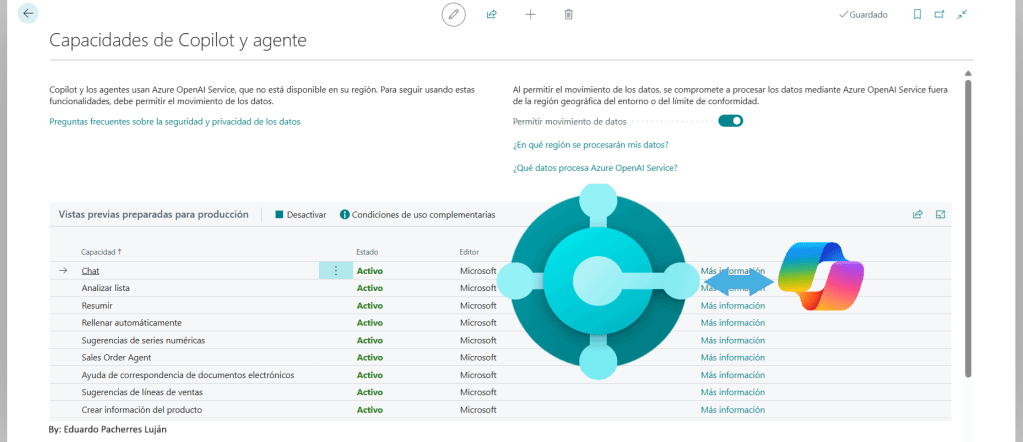Open ¿Qué datos procesa Azure OpenAI Service?

click(x=595, y=168)
